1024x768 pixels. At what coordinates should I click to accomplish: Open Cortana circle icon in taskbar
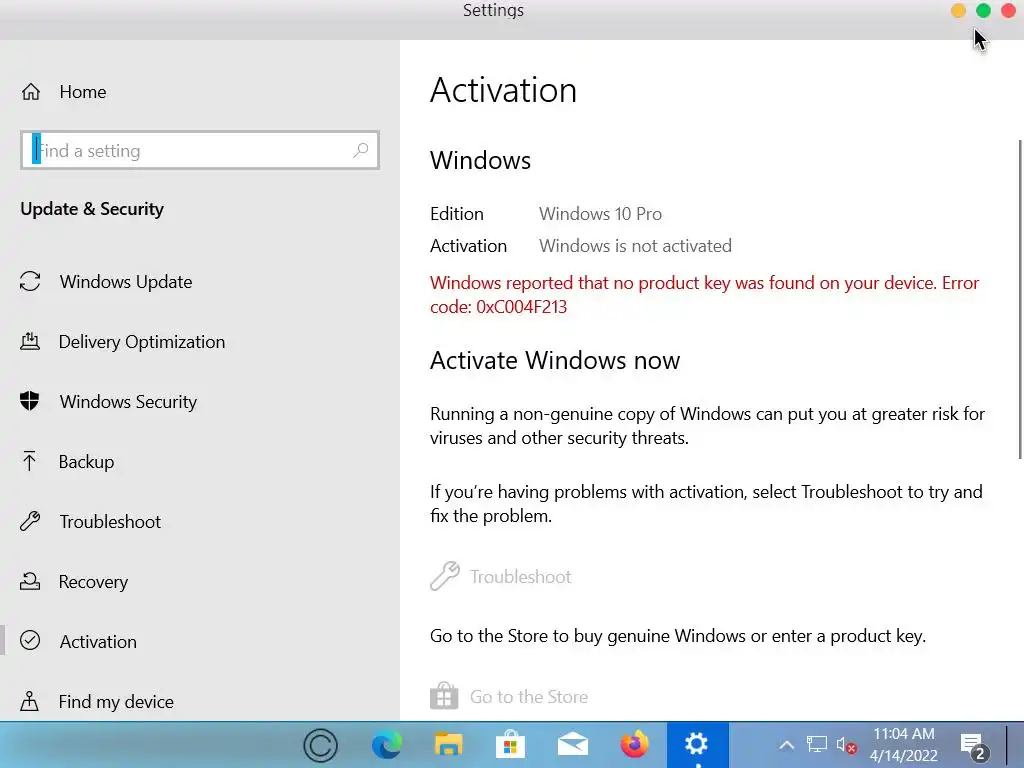pyautogui.click(x=321, y=745)
